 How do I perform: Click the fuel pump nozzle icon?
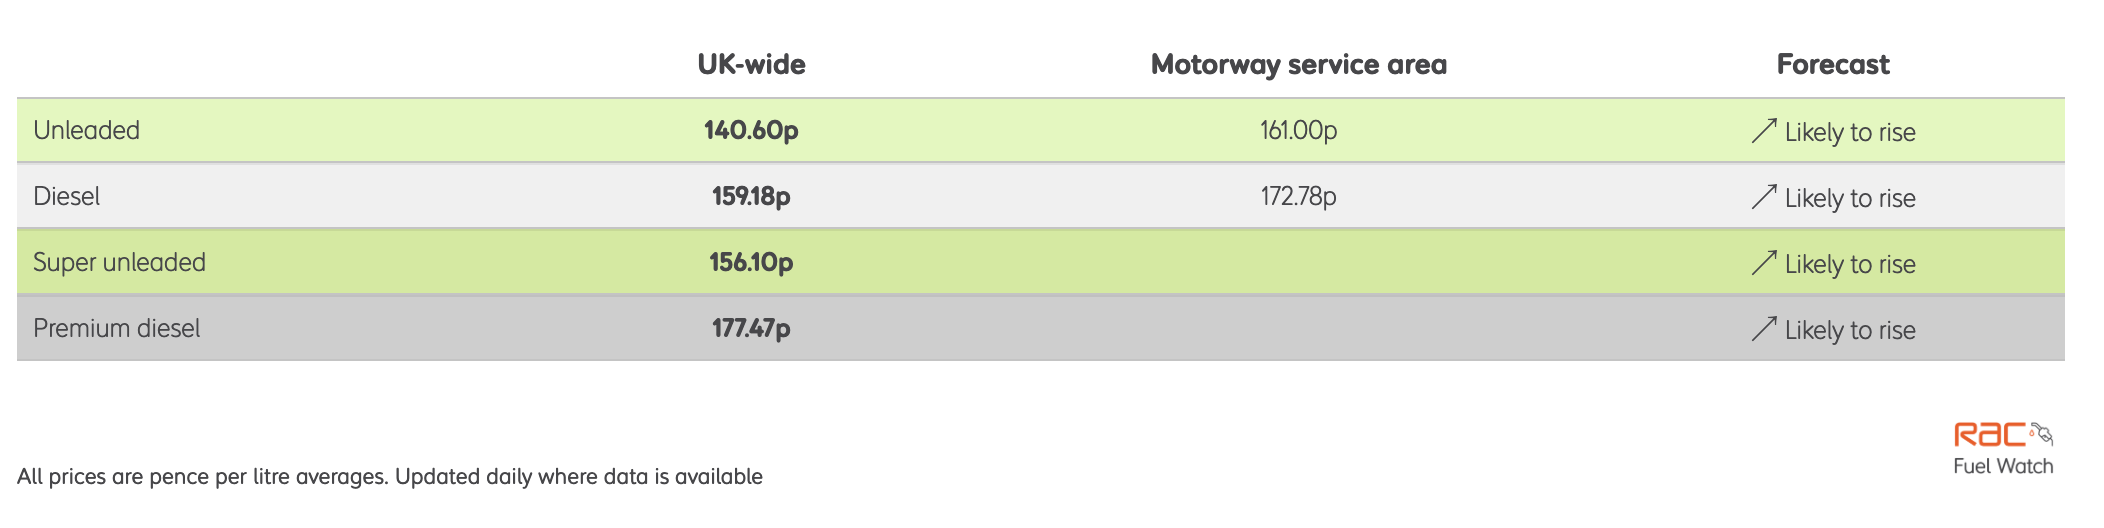point(2041,433)
